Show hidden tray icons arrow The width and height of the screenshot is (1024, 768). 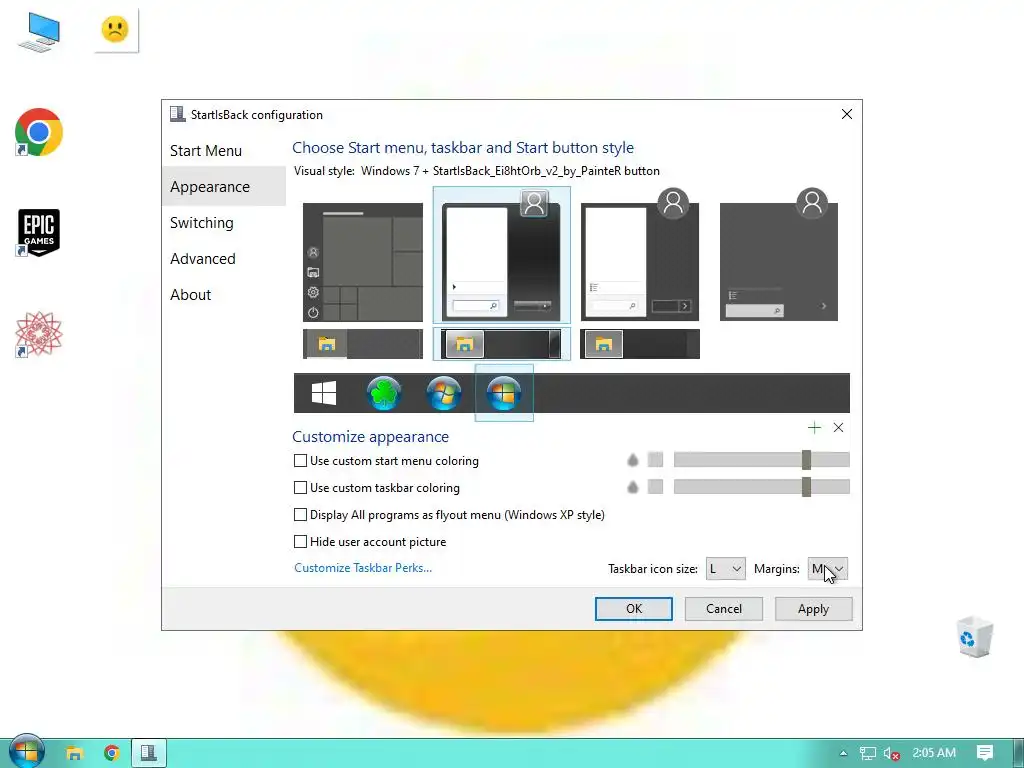coord(843,753)
